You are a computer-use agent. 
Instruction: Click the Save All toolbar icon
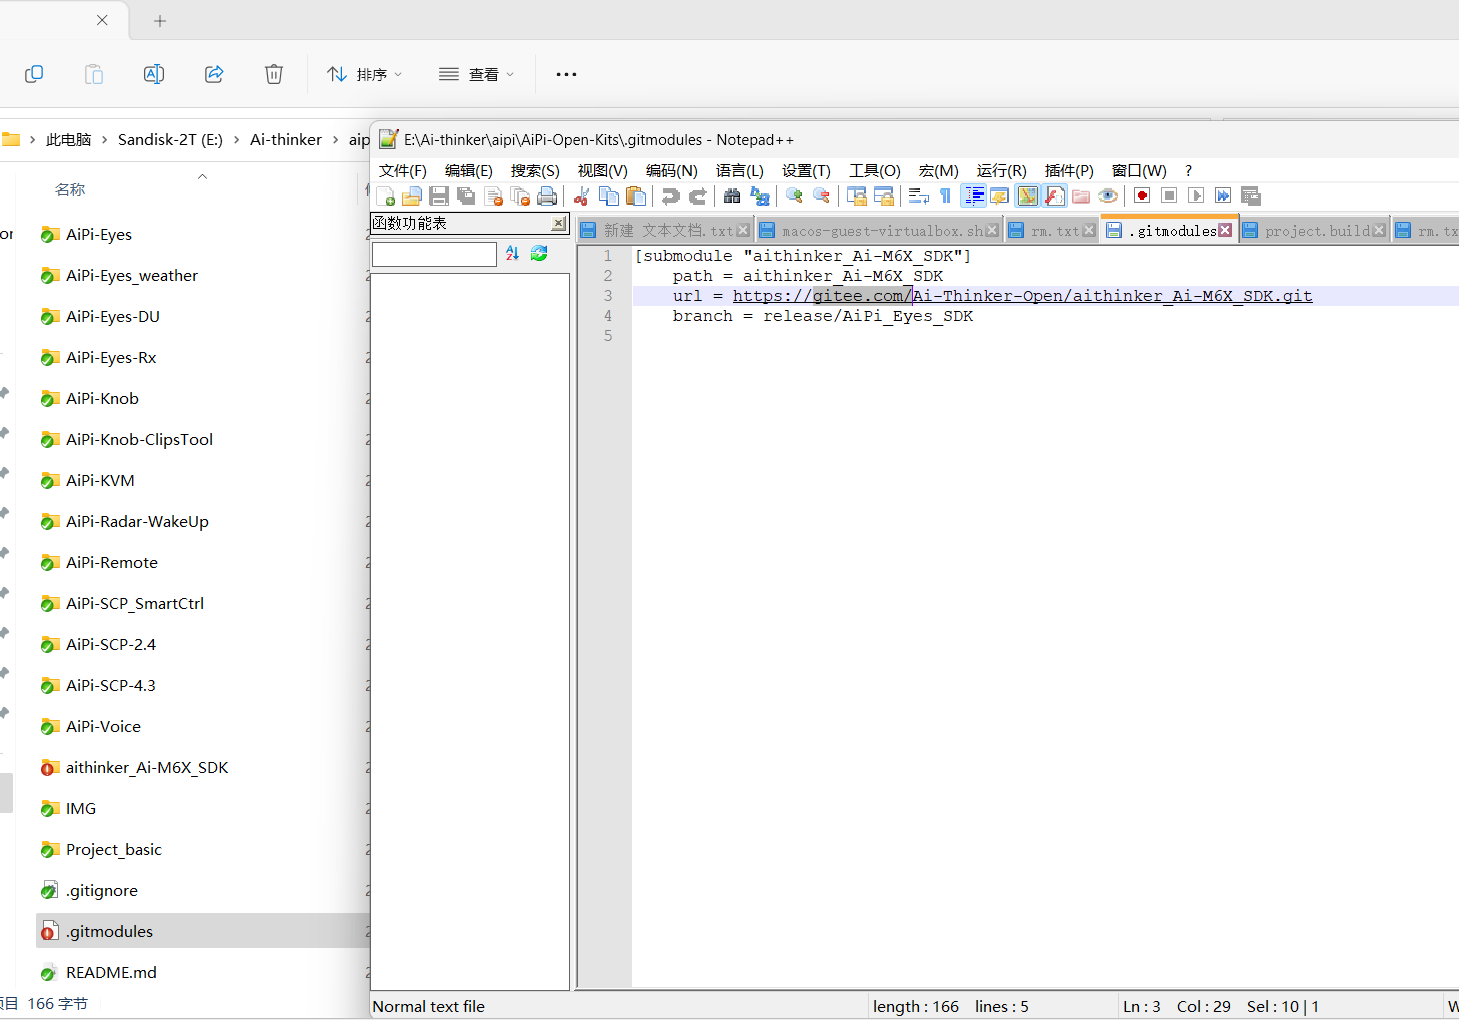point(465,196)
